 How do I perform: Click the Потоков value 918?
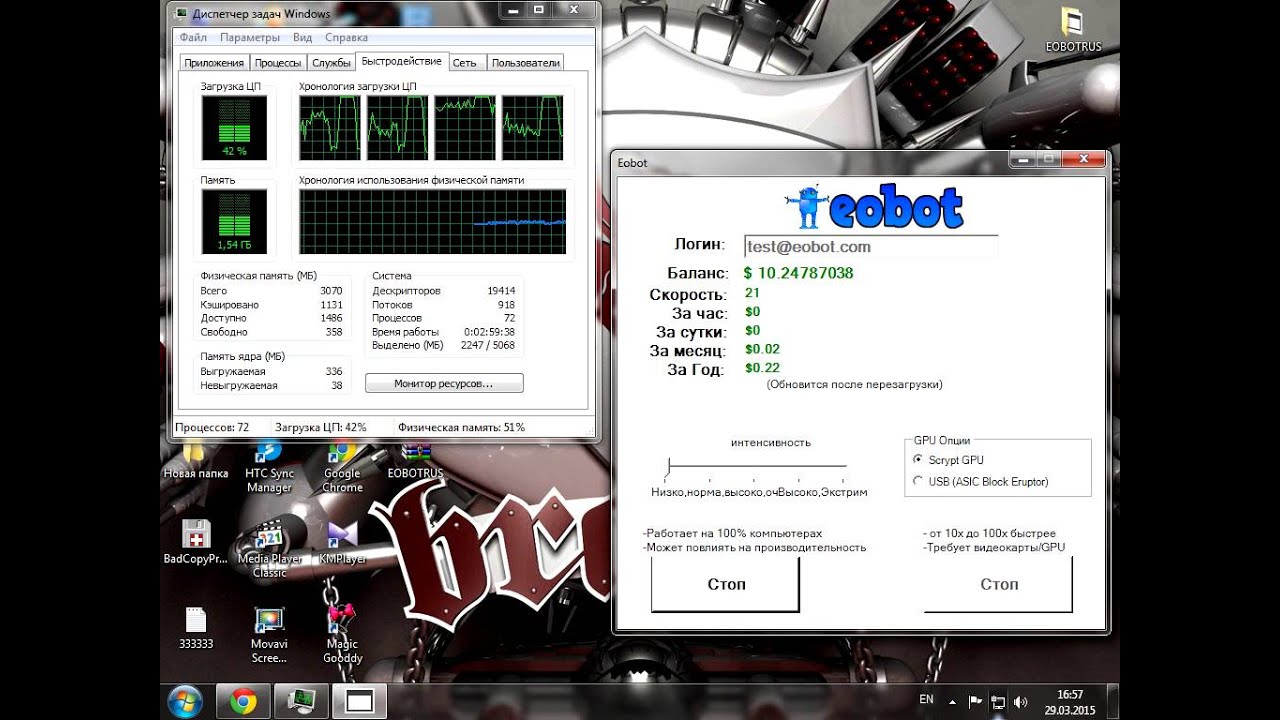pyautogui.click(x=506, y=305)
